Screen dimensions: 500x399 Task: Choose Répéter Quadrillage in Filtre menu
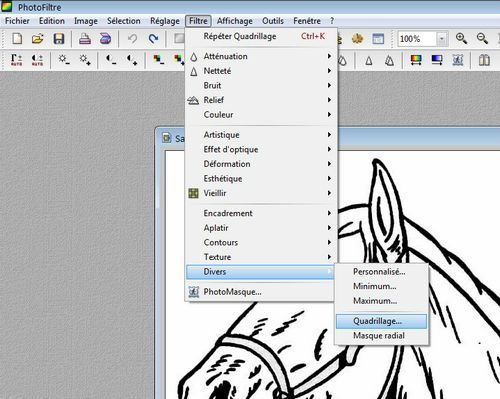tap(261, 36)
